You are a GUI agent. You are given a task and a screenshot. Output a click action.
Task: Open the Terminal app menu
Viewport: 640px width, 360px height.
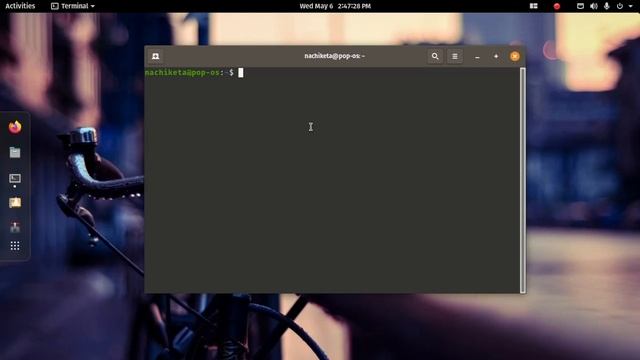73,6
